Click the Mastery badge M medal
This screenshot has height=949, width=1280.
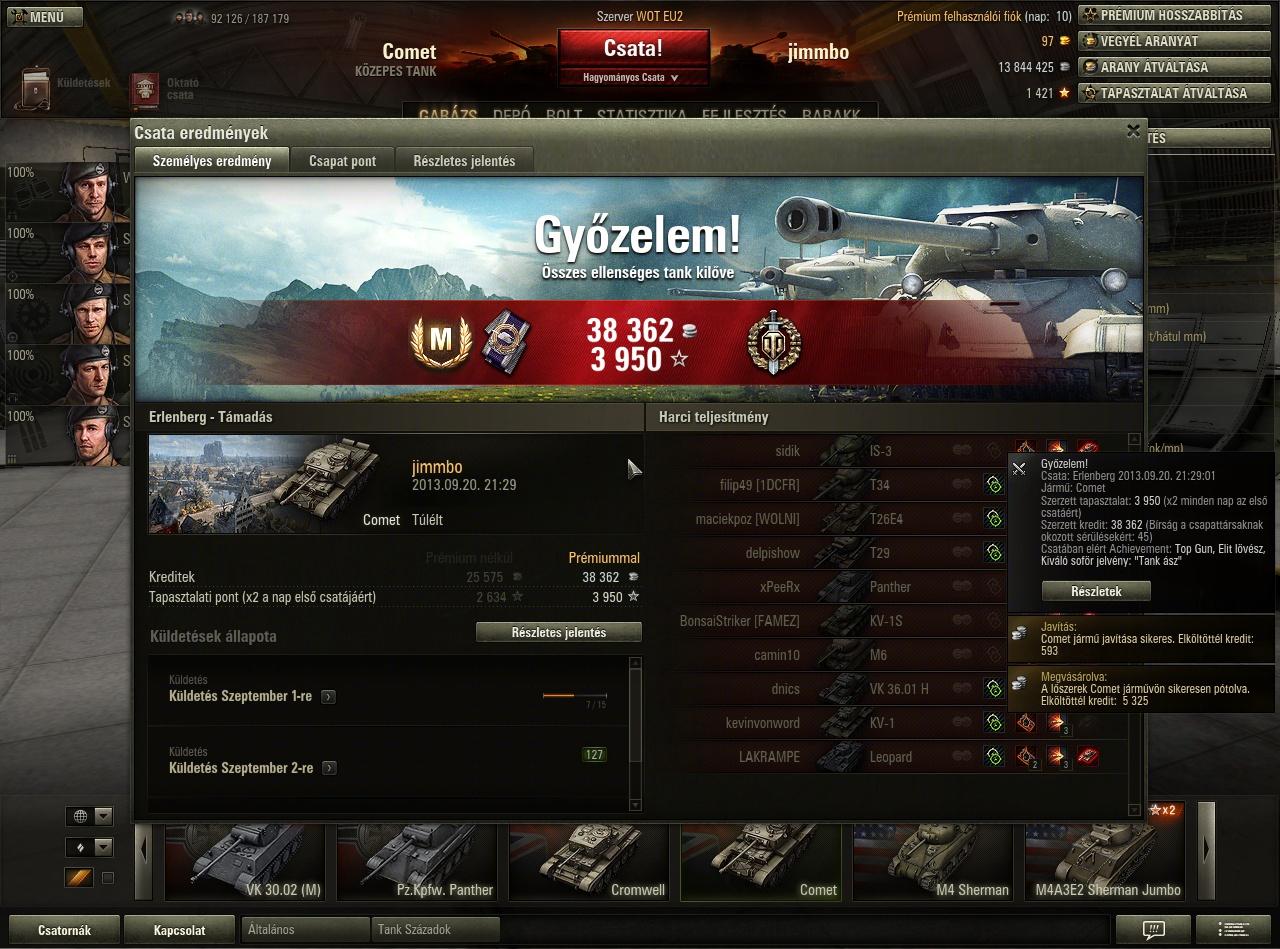(x=440, y=342)
